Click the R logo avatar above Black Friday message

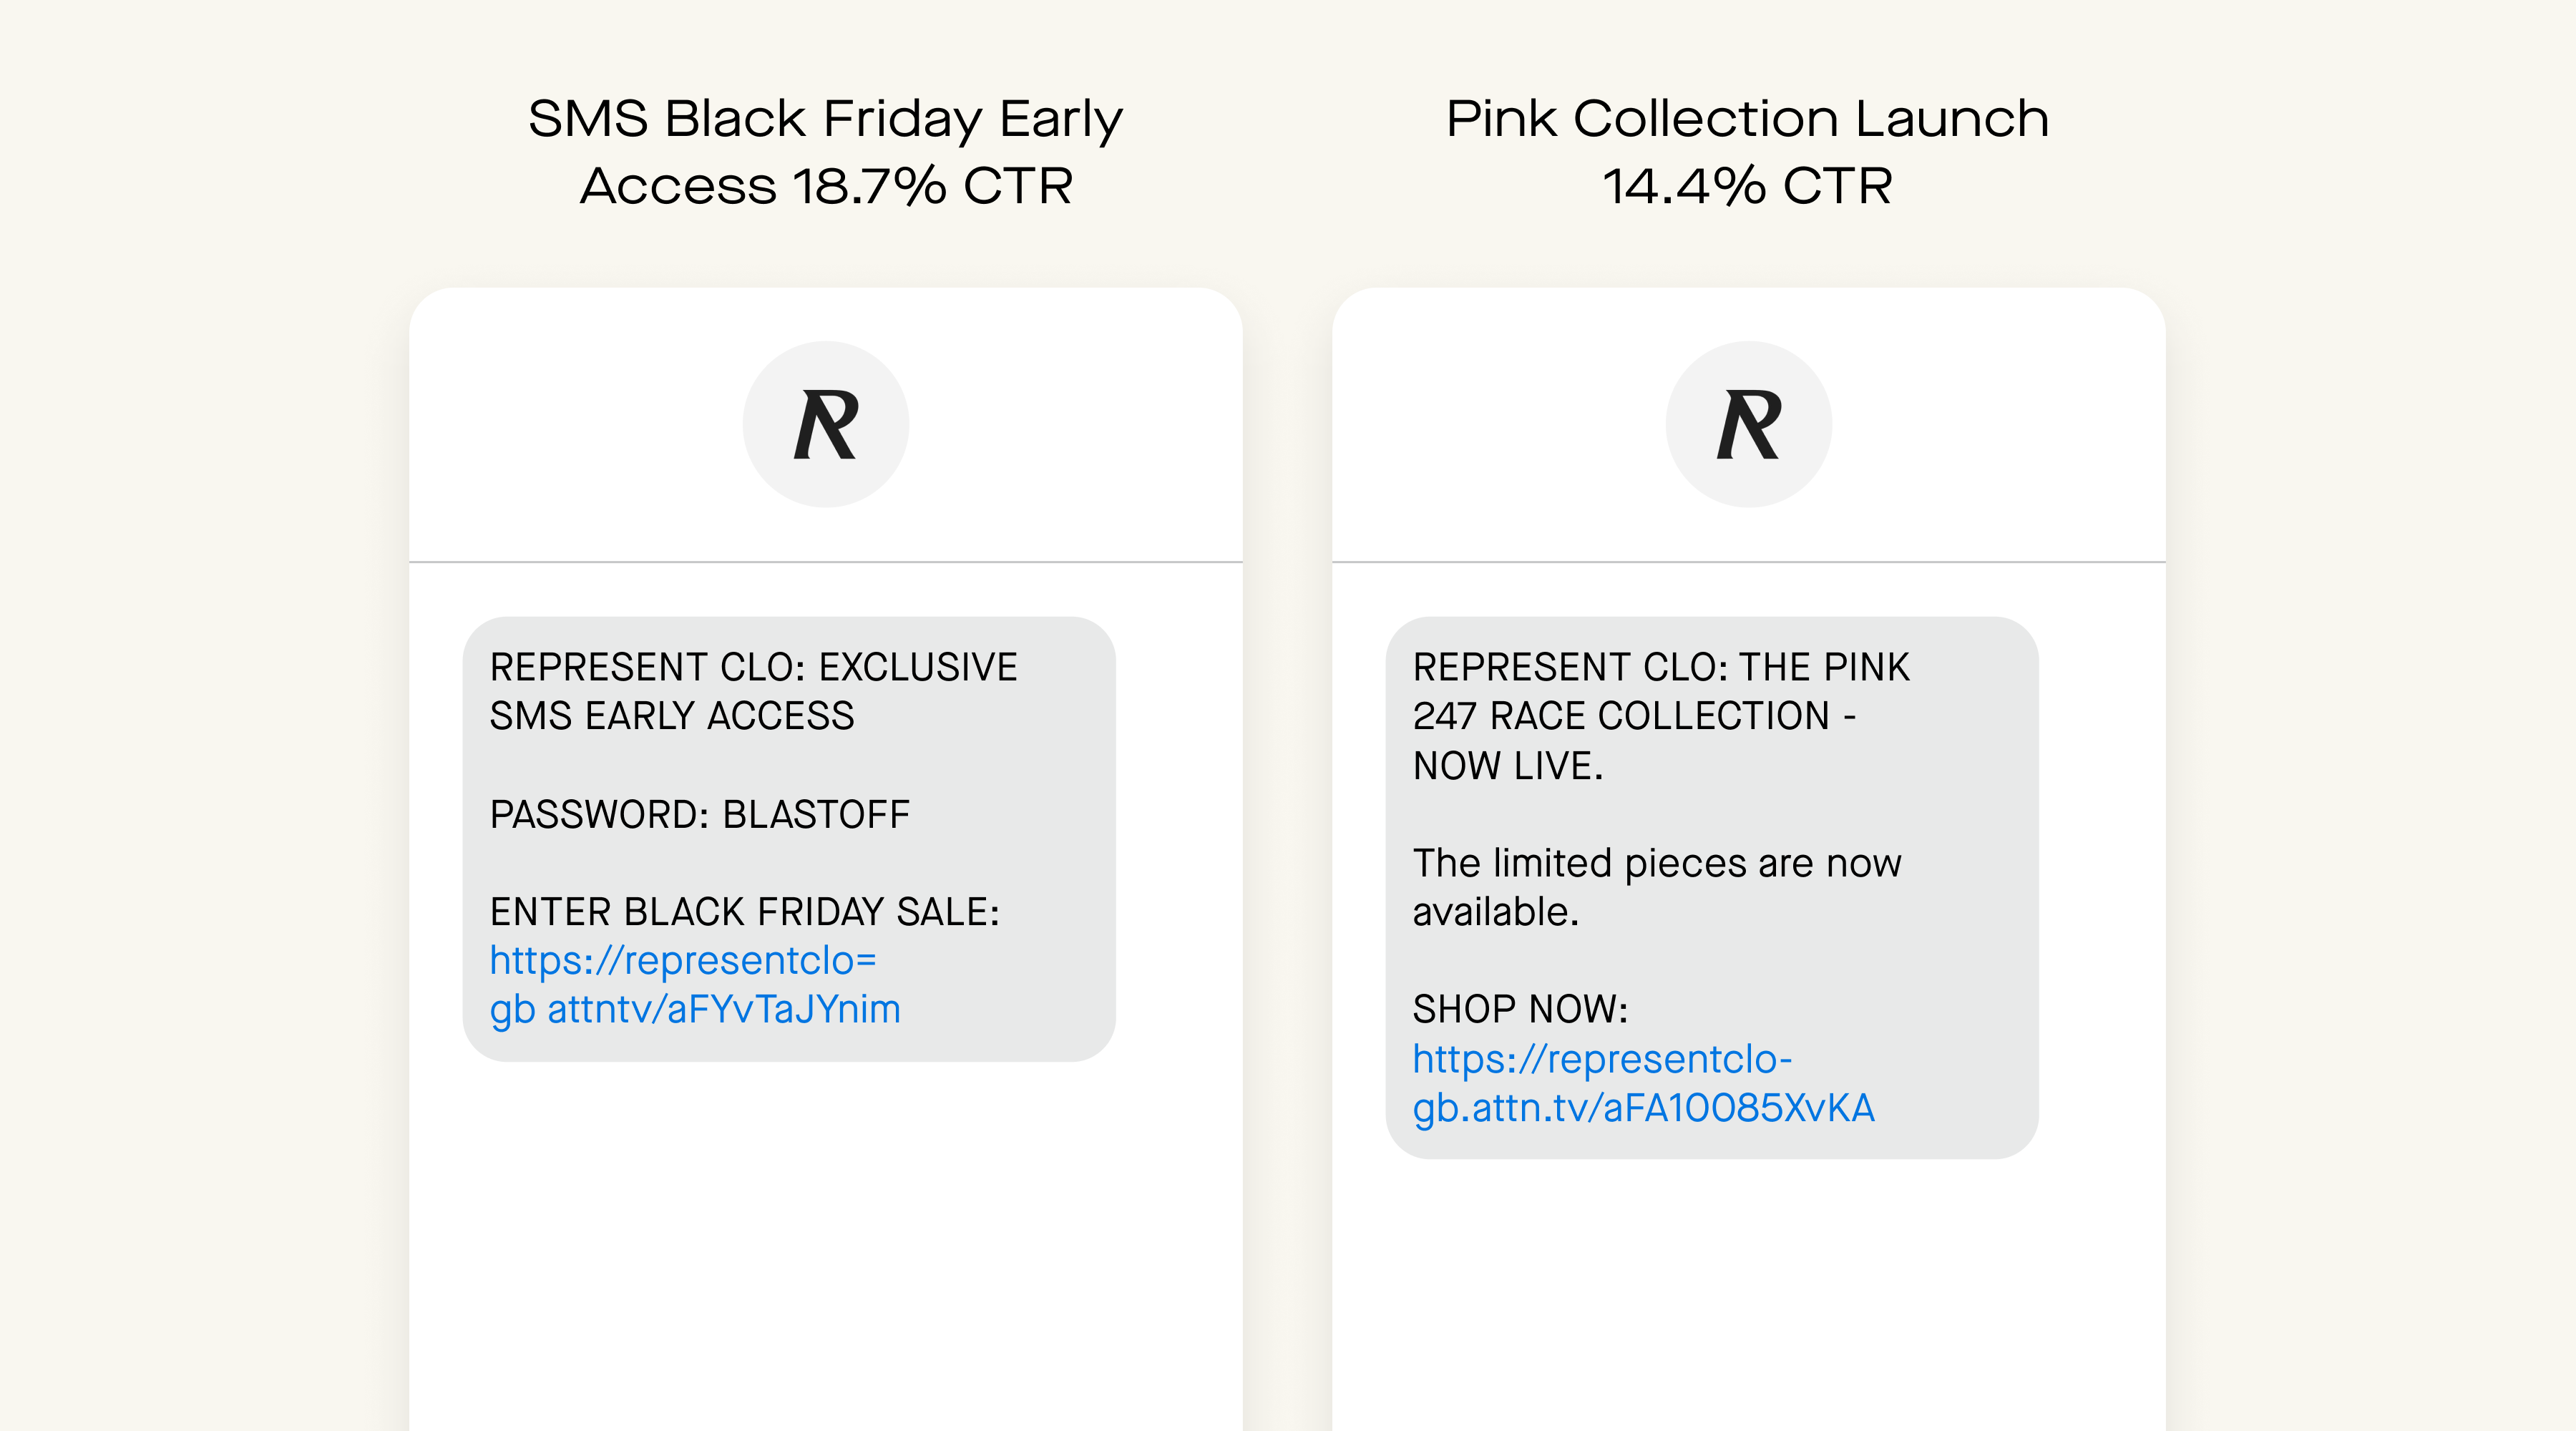(825, 424)
